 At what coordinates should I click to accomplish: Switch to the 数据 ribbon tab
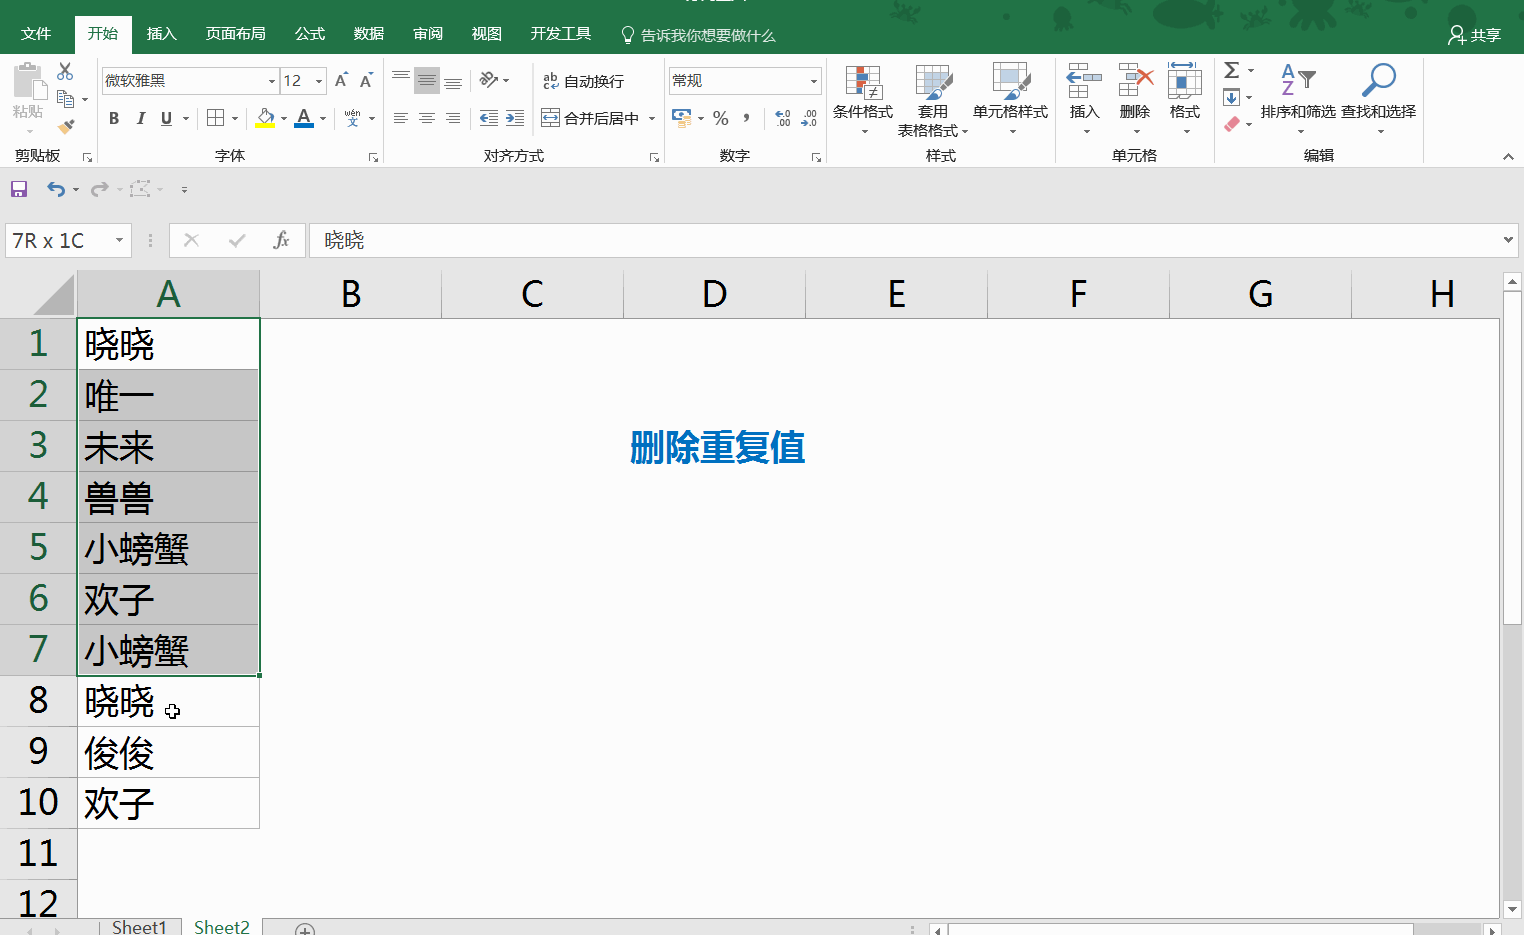tap(368, 33)
